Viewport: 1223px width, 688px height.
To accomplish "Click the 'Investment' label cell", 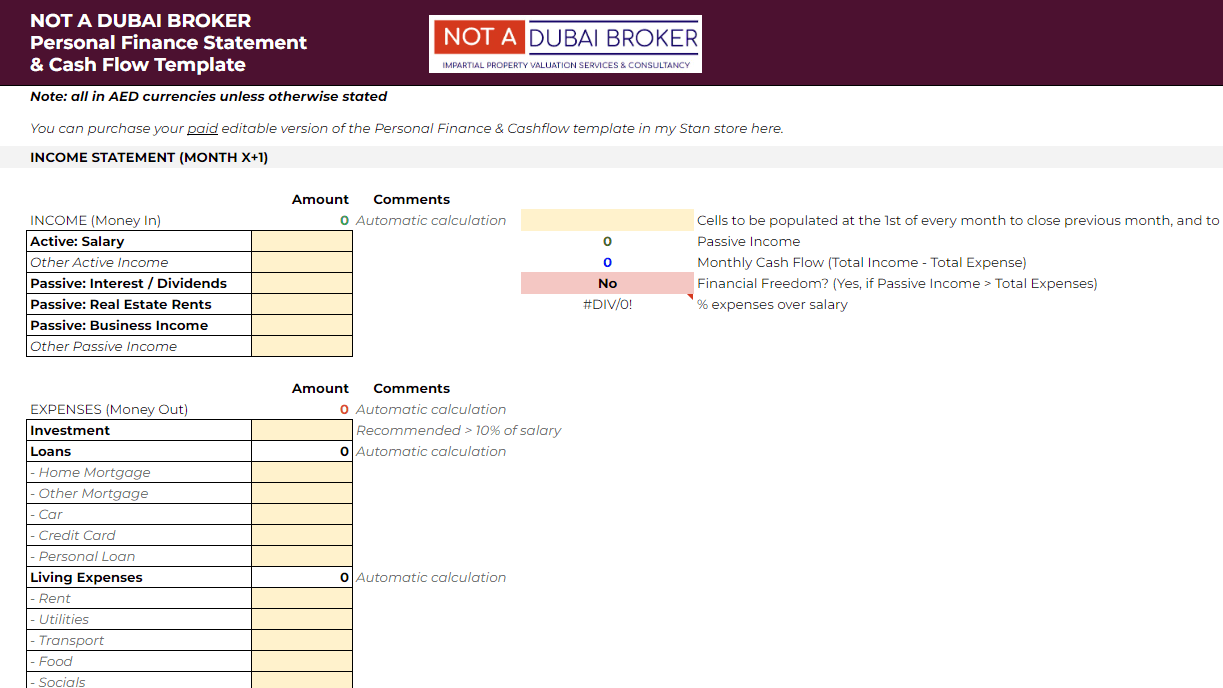I will [139, 430].
